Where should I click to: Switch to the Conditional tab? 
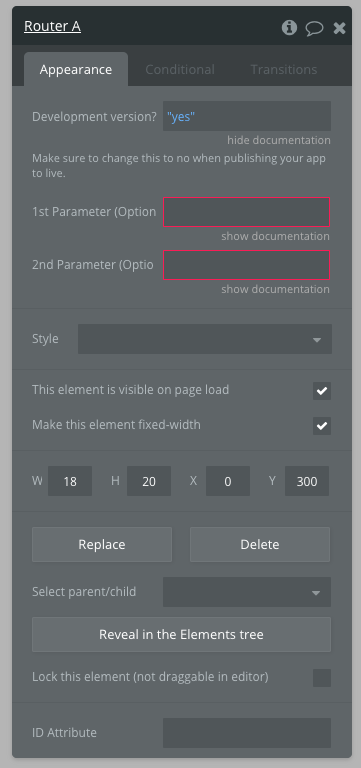[180, 70]
